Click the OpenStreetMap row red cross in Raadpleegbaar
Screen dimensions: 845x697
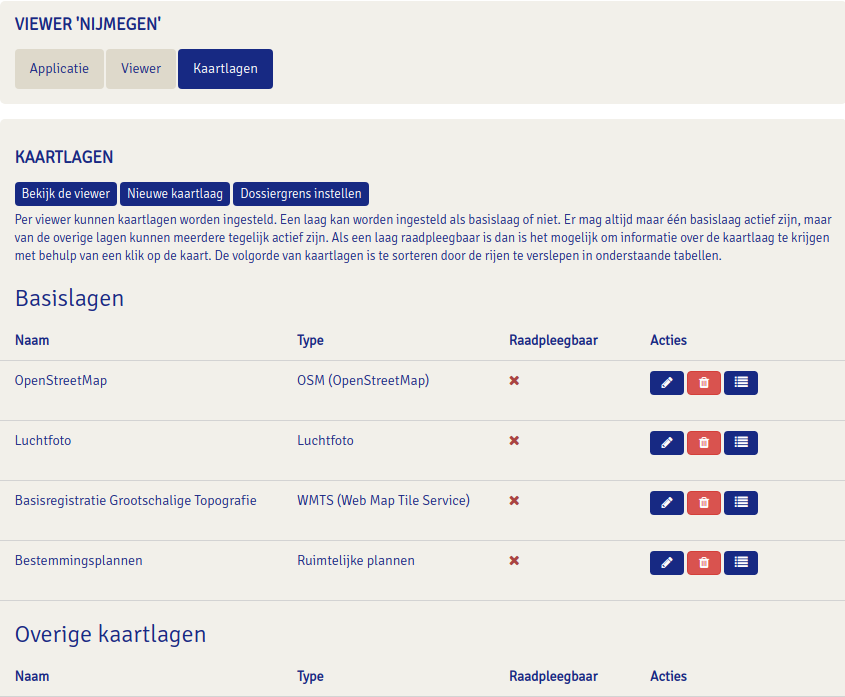coord(514,381)
